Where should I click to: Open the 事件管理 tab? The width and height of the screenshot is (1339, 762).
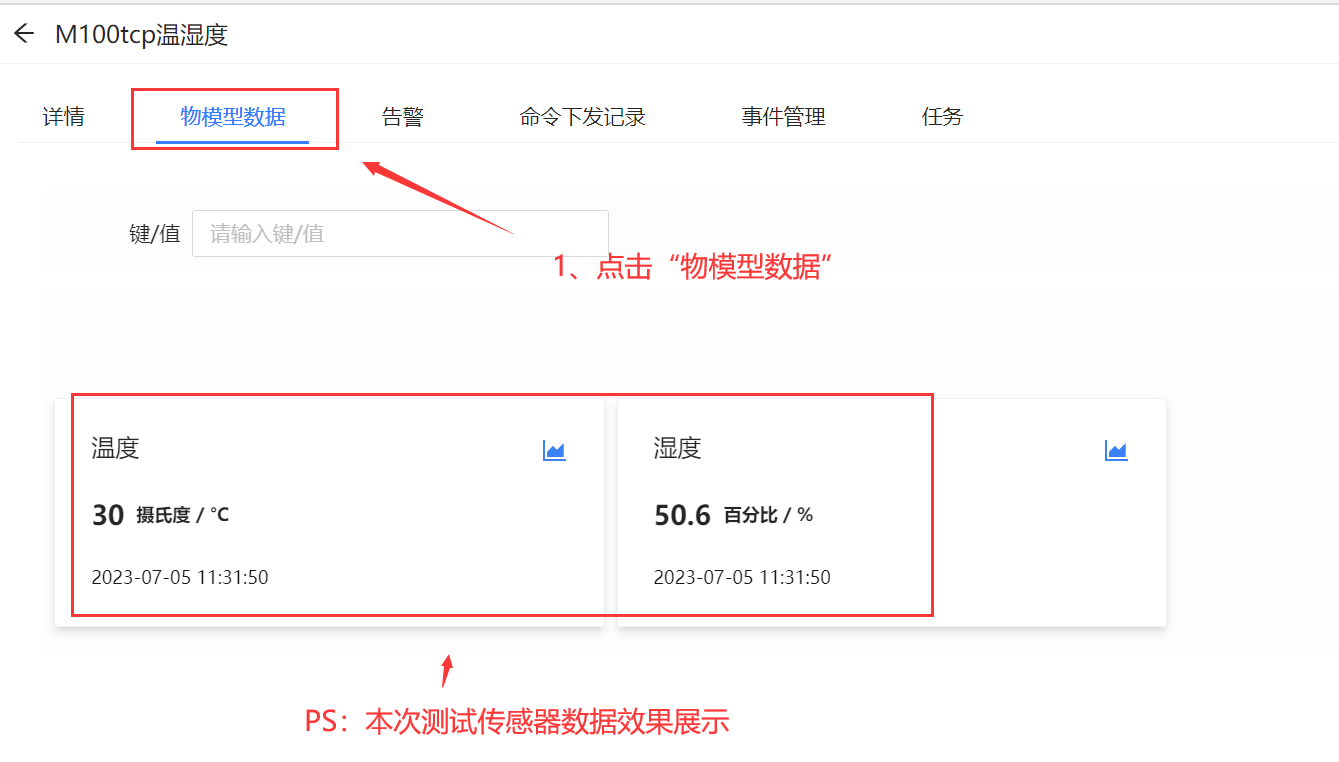click(783, 117)
